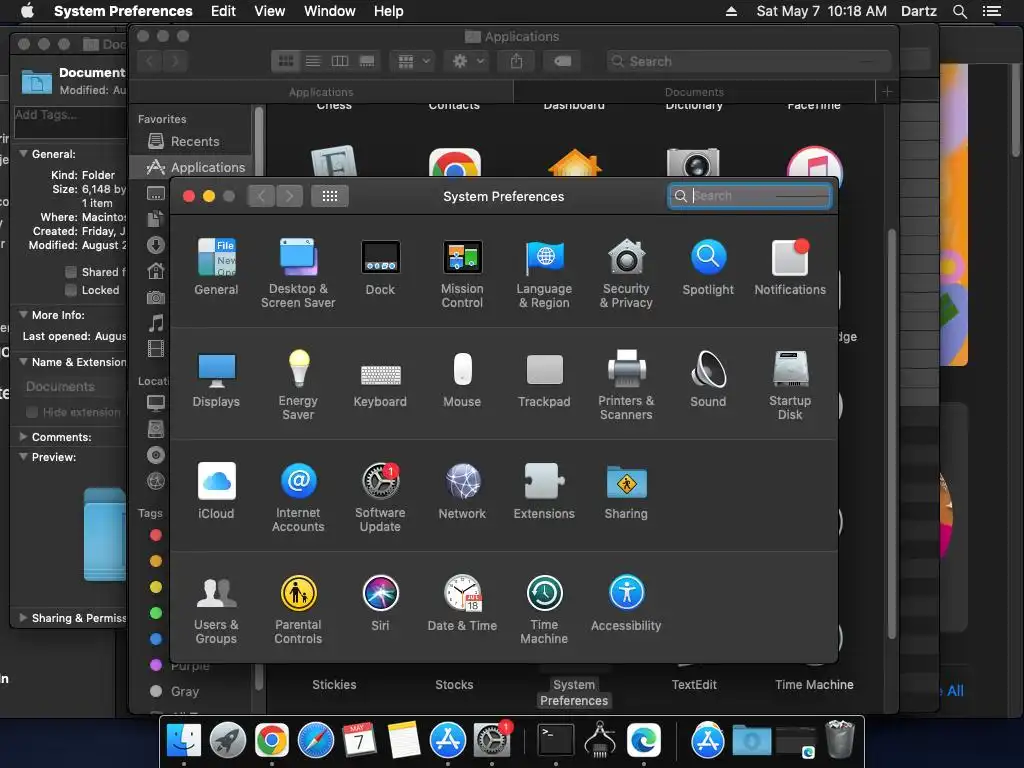
Task: Open Spotlight search in menu bar
Action: click(x=959, y=11)
